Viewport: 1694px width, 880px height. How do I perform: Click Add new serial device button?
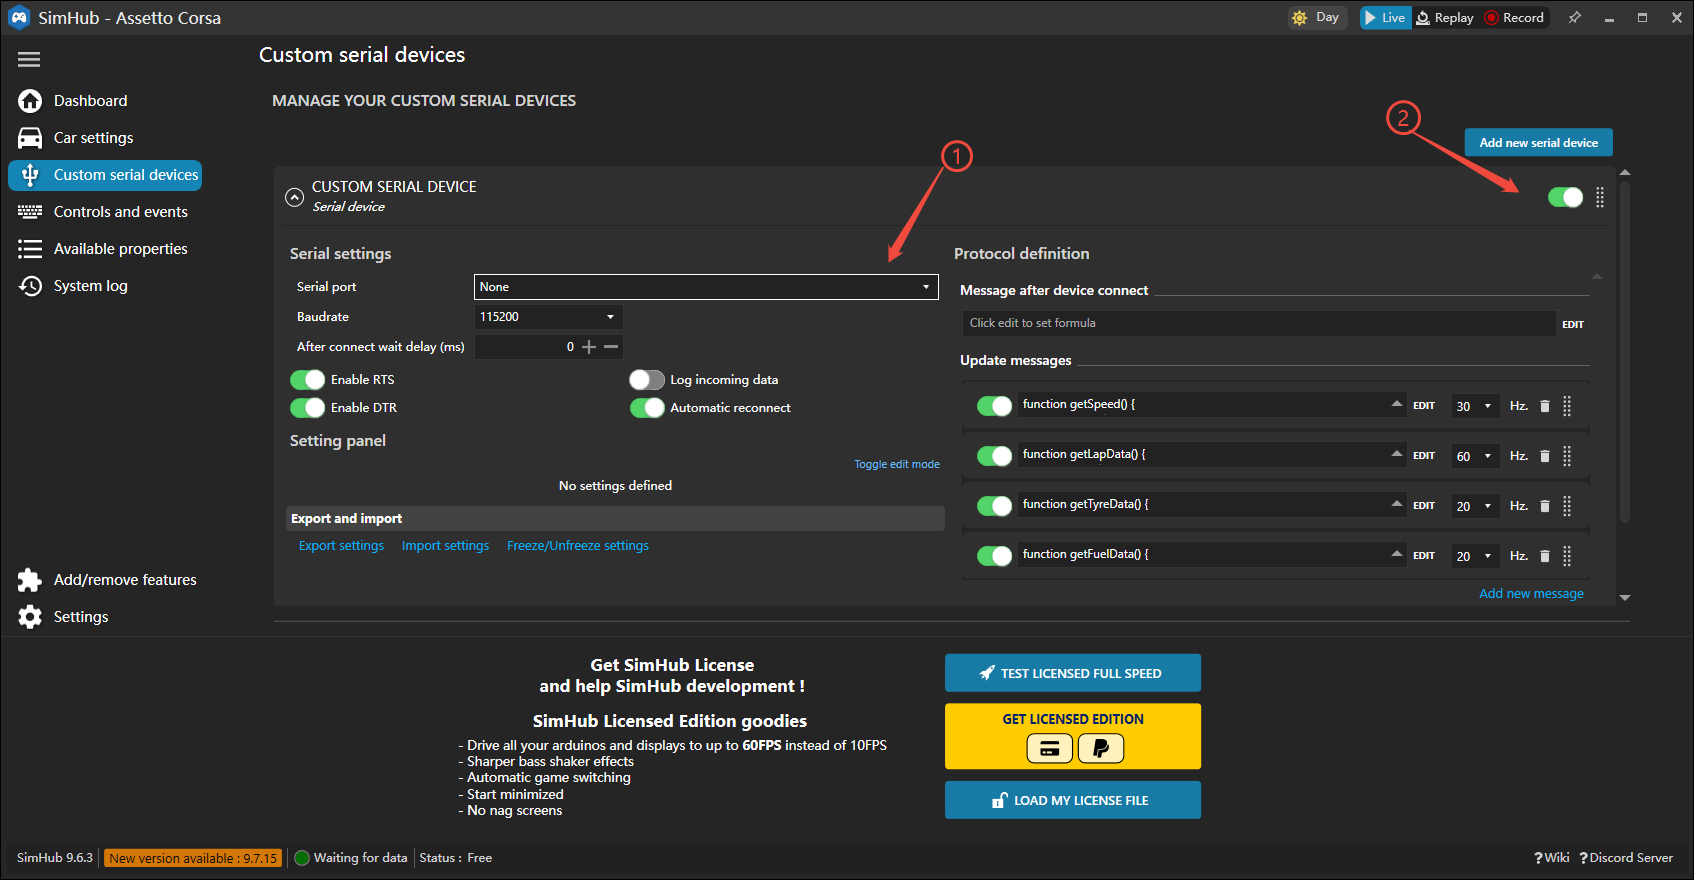(x=1538, y=143)
